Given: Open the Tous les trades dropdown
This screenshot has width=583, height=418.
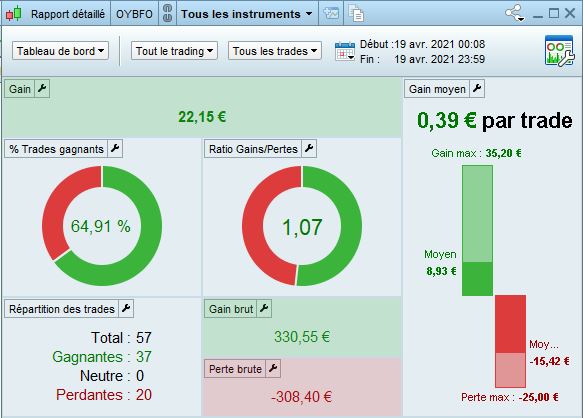Looking at the screenshot, I should tap(274, 51).
